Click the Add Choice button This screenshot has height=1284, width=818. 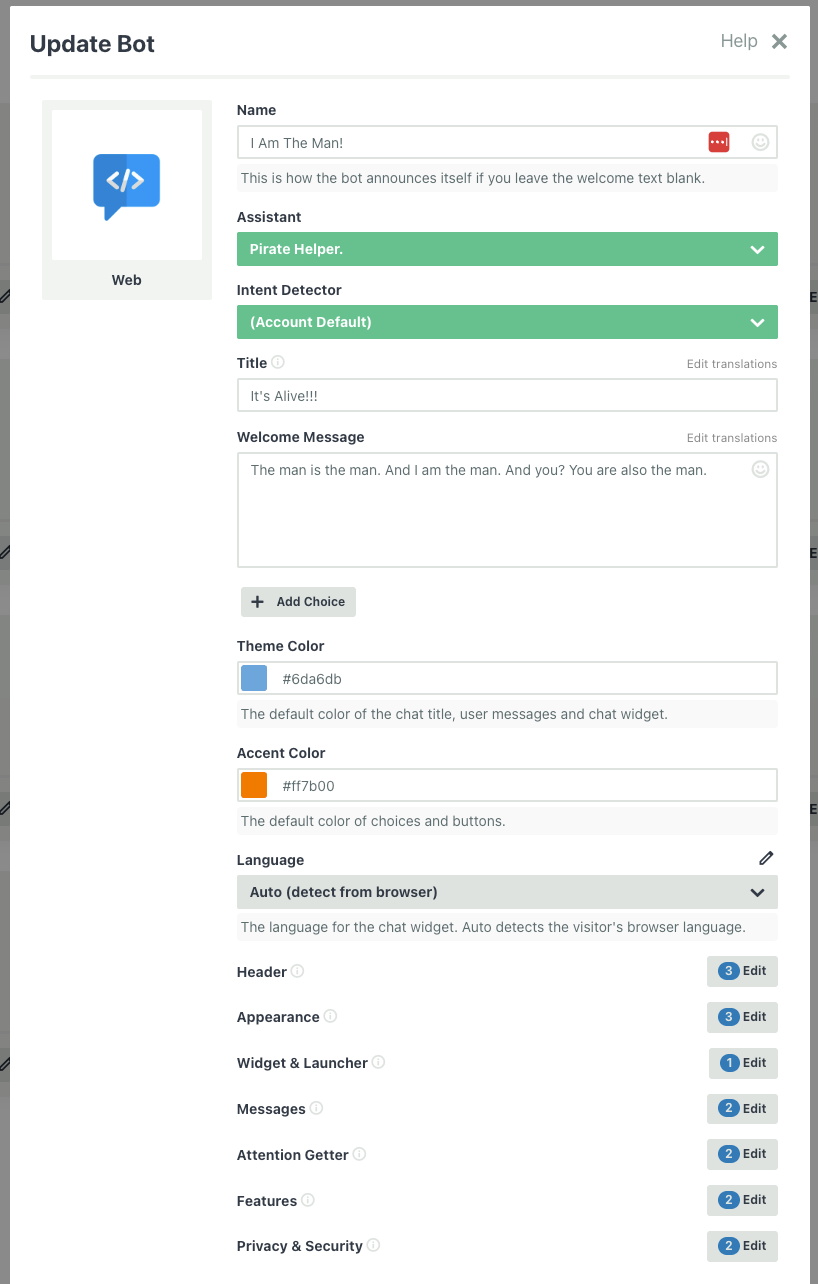coord(298,601)
